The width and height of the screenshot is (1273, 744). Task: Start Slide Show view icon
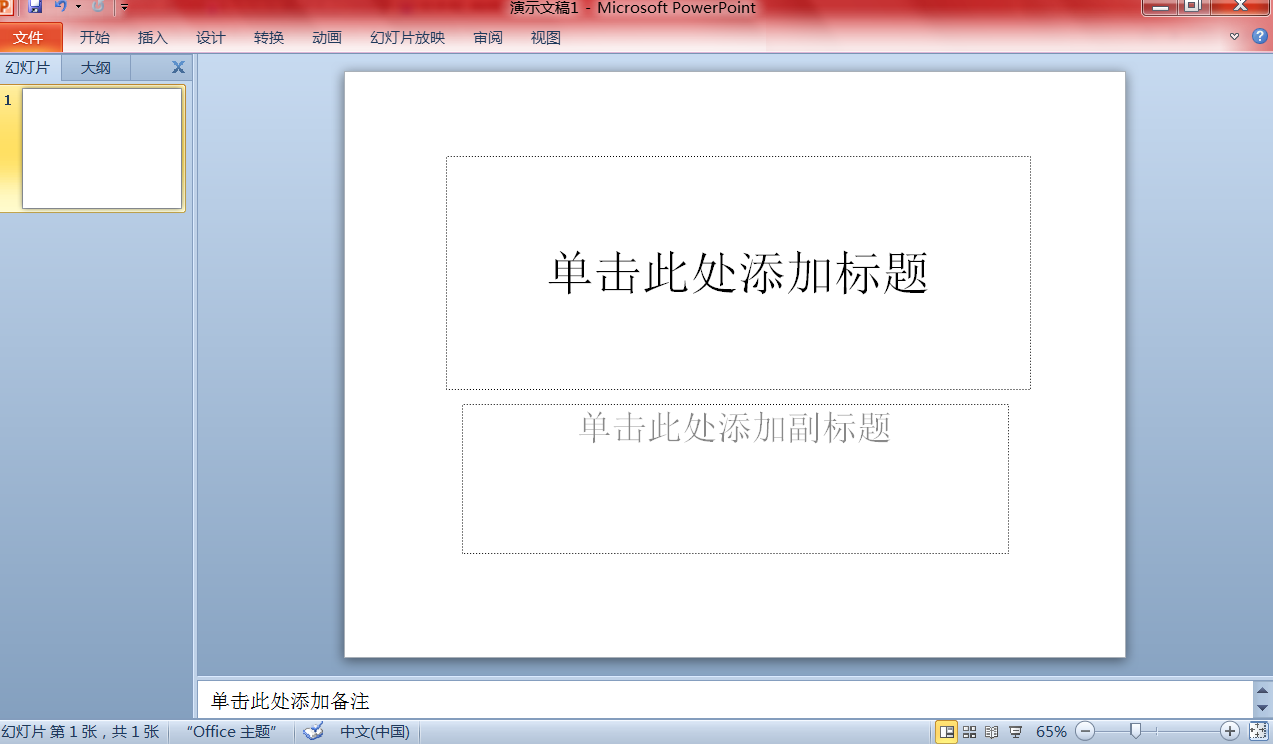coord(1016,732)
